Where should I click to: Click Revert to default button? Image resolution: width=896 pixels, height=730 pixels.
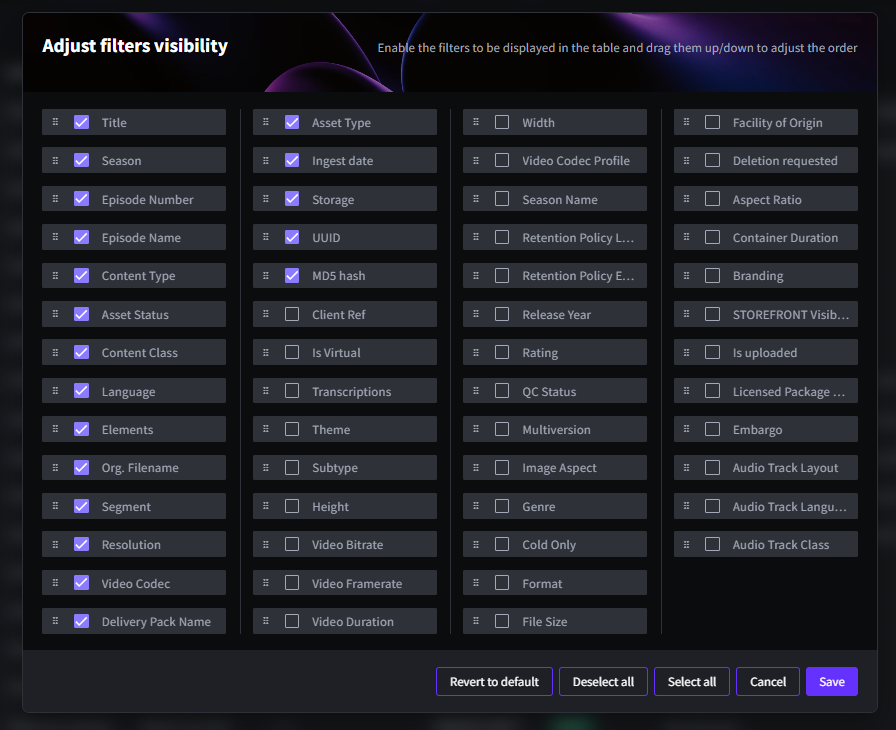tap(494, 681)
